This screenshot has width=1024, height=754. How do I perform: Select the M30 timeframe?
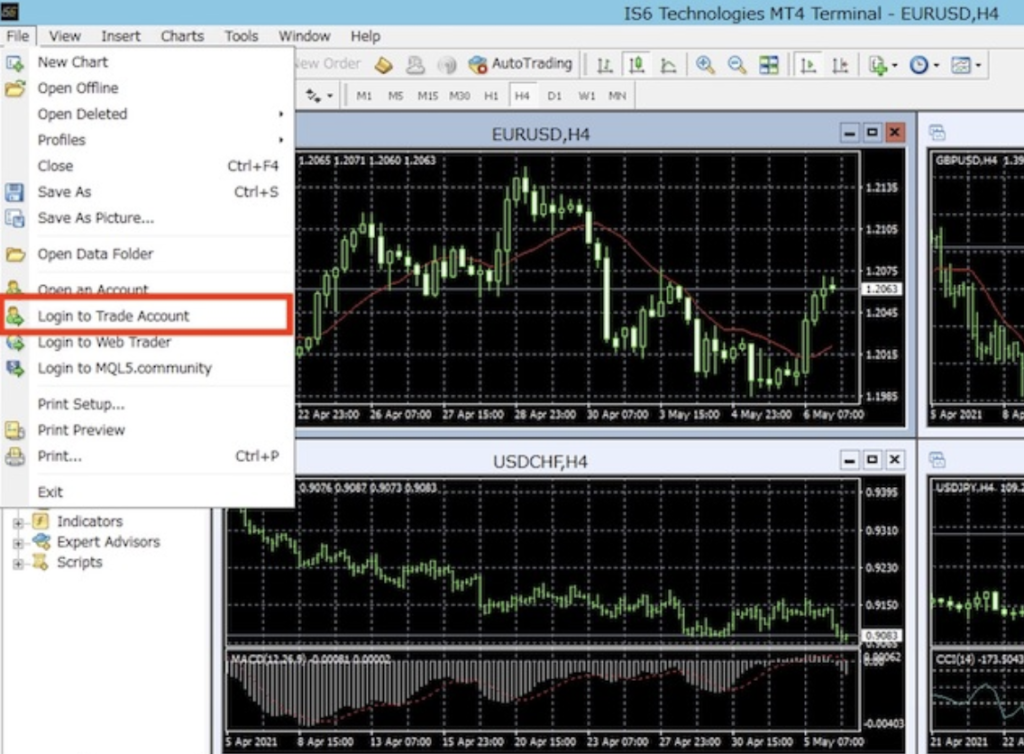(x=460, y=96)
